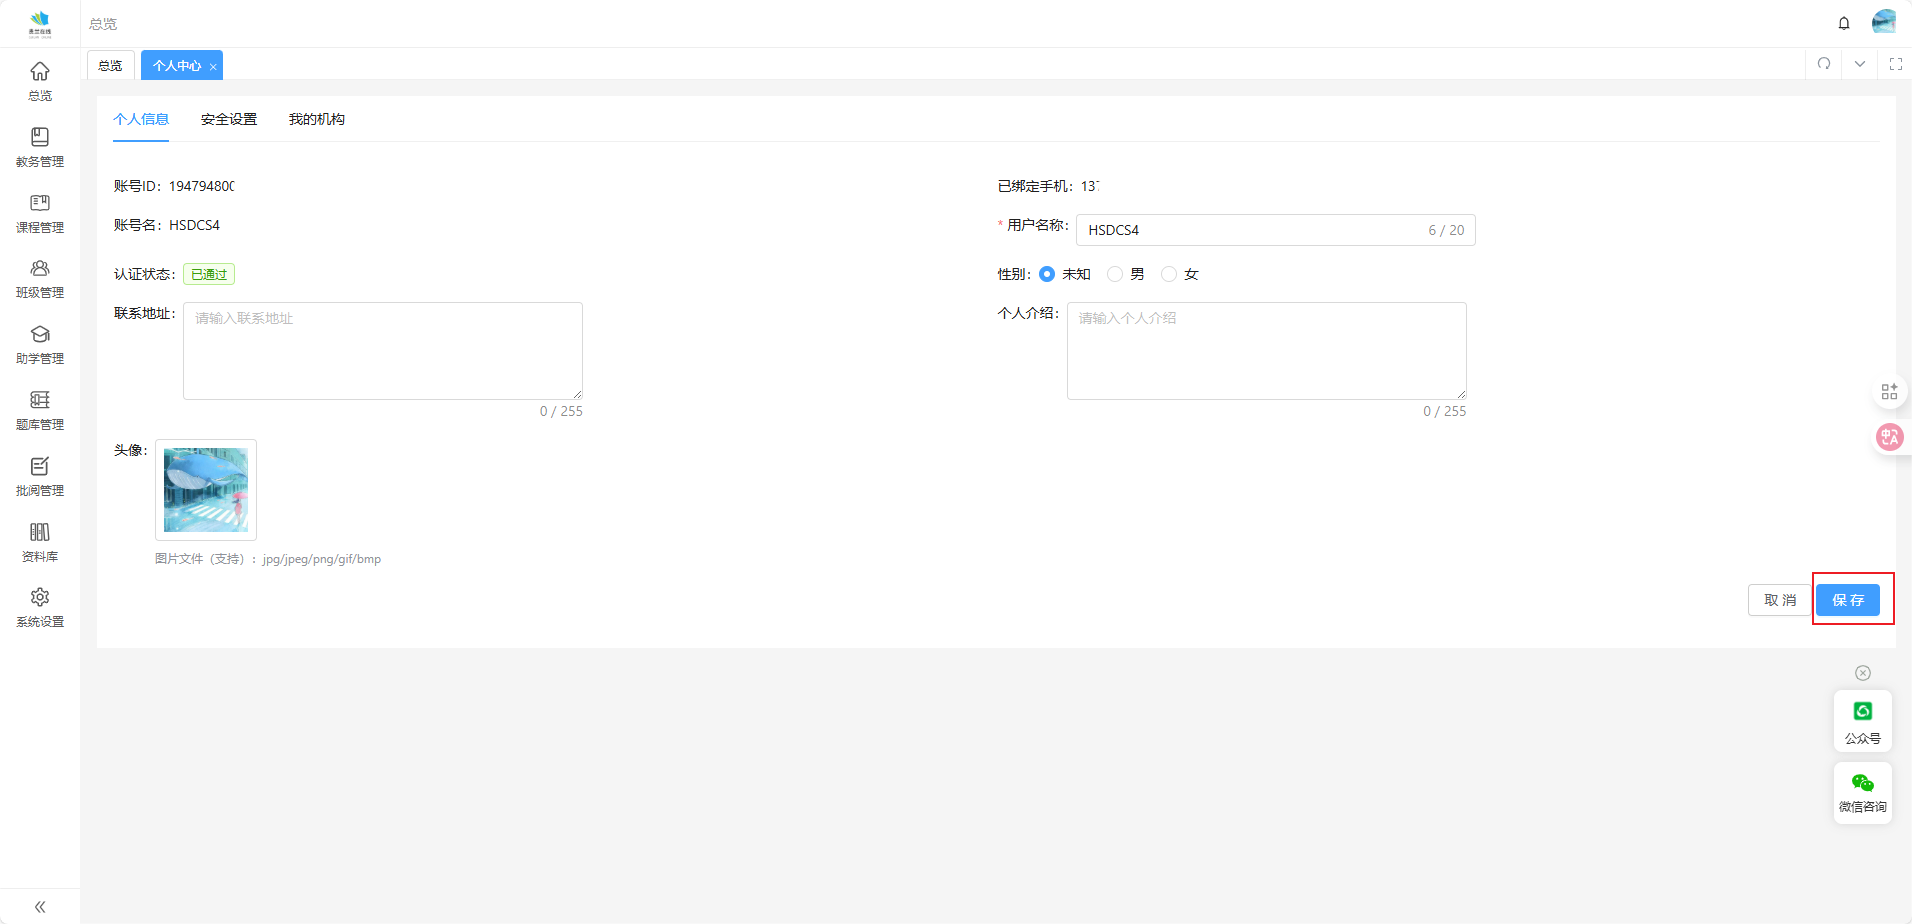Select the 女 gender radio button
1912x924 pixels.
pyautogui.click(x=1169, y=274)
